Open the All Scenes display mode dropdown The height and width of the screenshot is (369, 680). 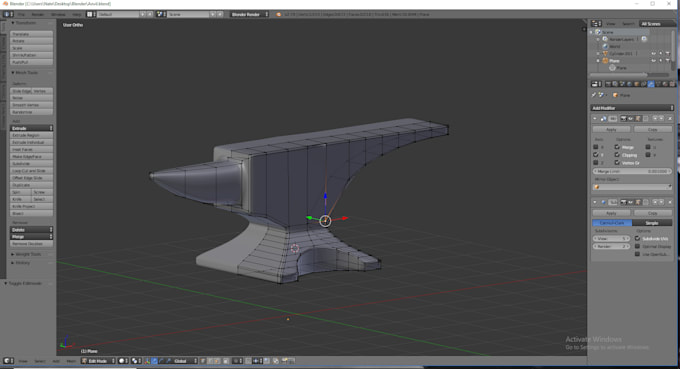pyautogui.click(x=656, y=23)
